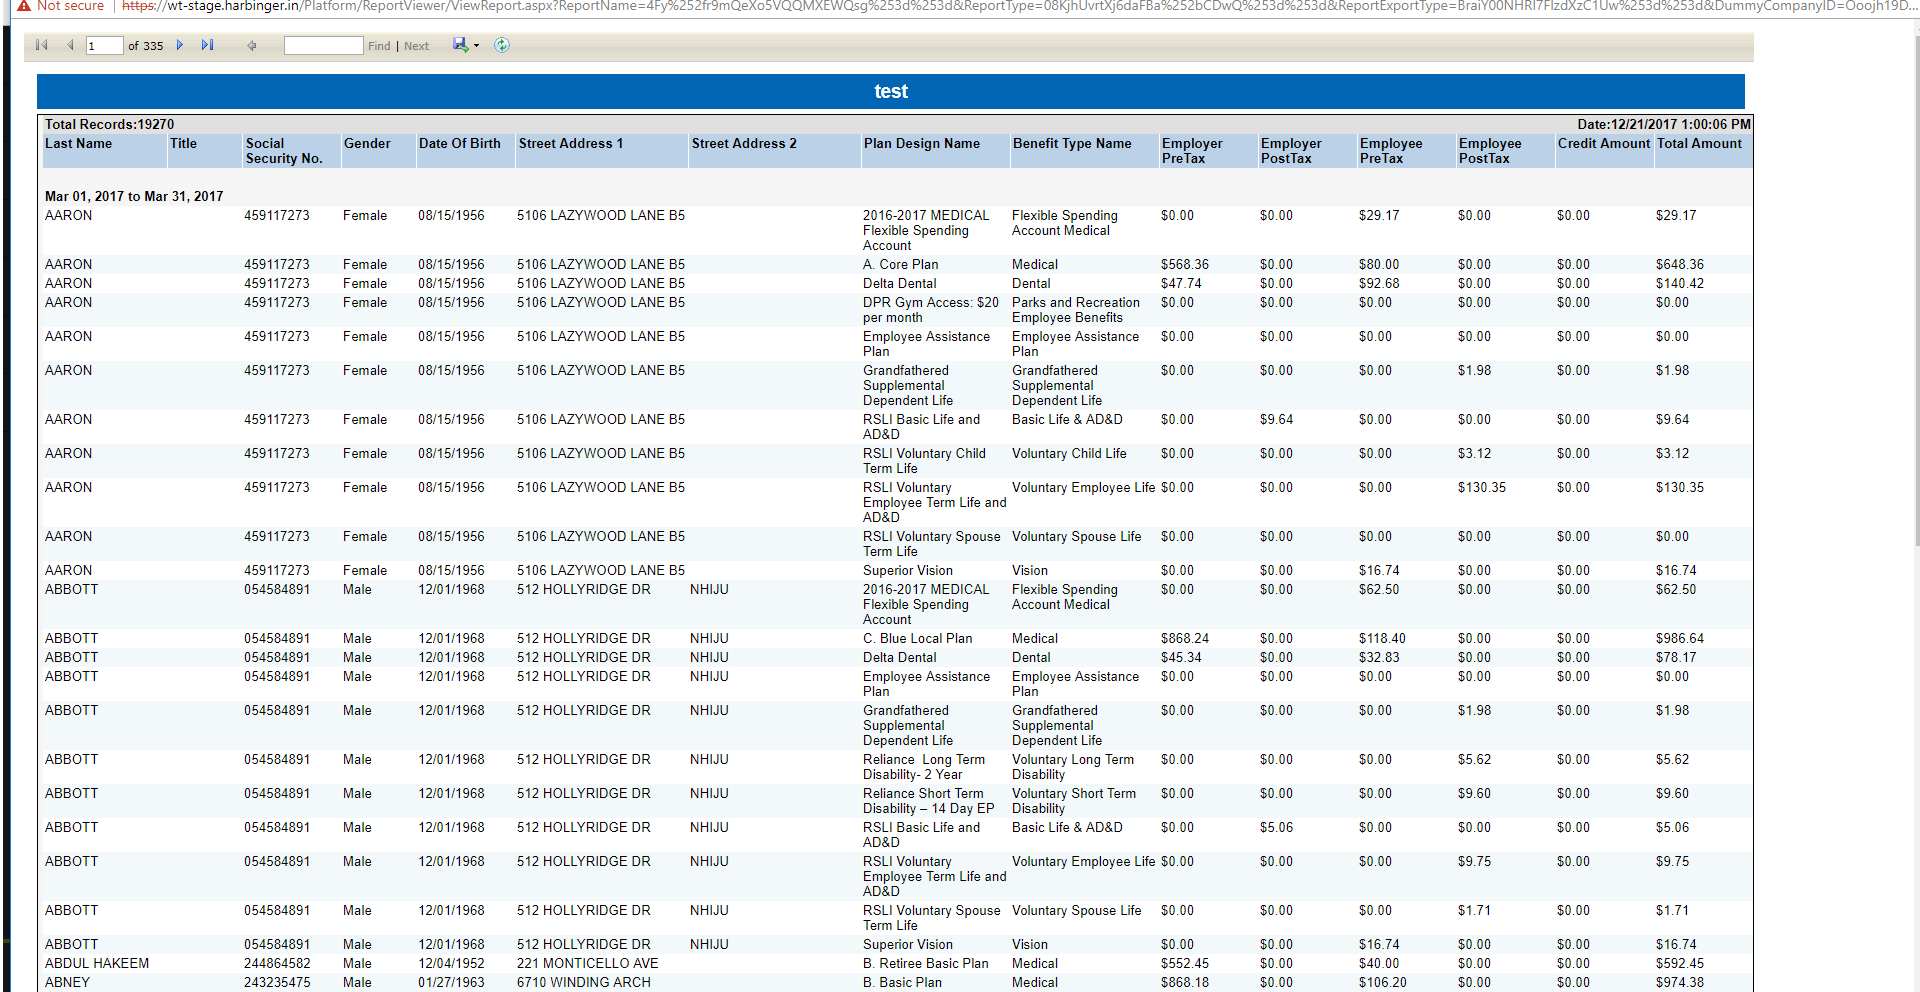Click the $986.64 total amount
1920x992 pixels.
coord(1679,638)
